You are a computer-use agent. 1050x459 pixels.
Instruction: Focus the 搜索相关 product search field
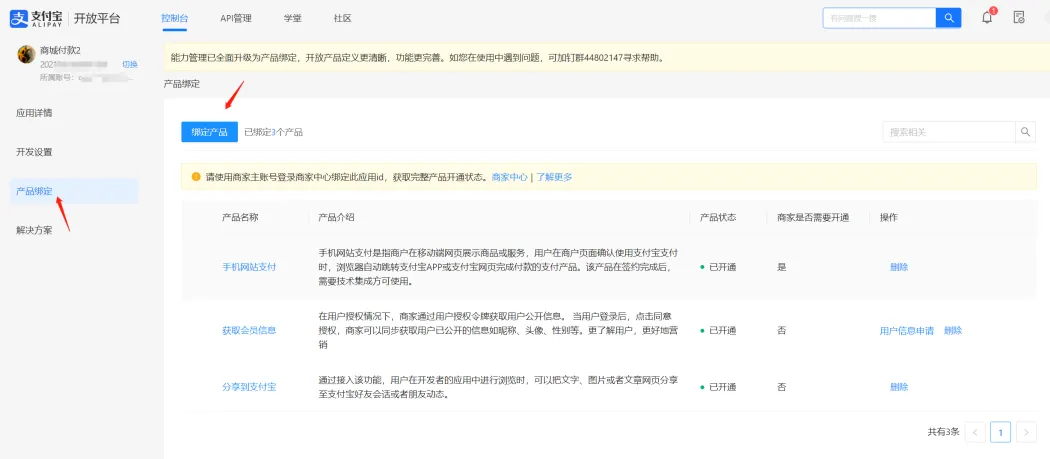948,132
